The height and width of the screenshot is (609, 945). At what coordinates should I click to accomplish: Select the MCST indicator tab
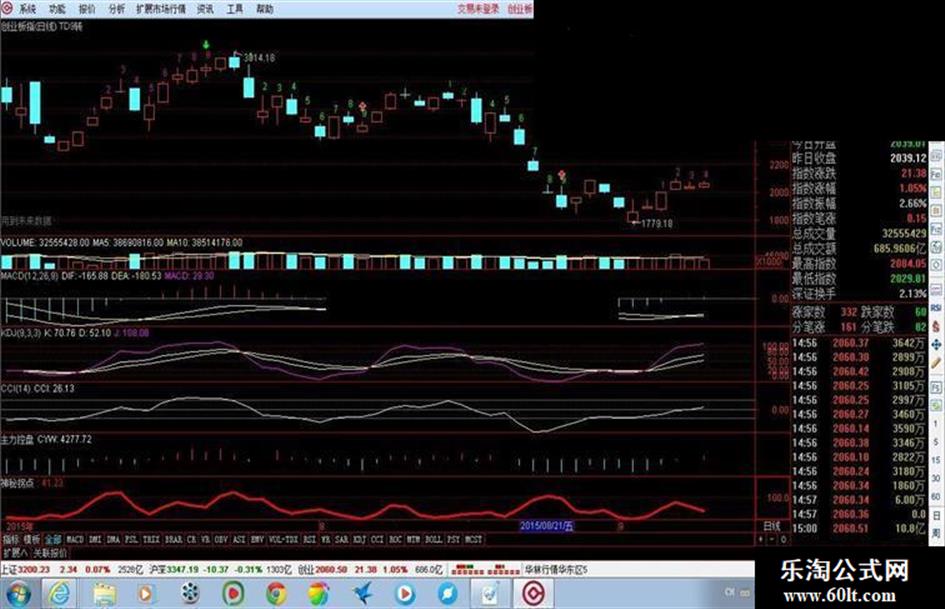[474, 540]
